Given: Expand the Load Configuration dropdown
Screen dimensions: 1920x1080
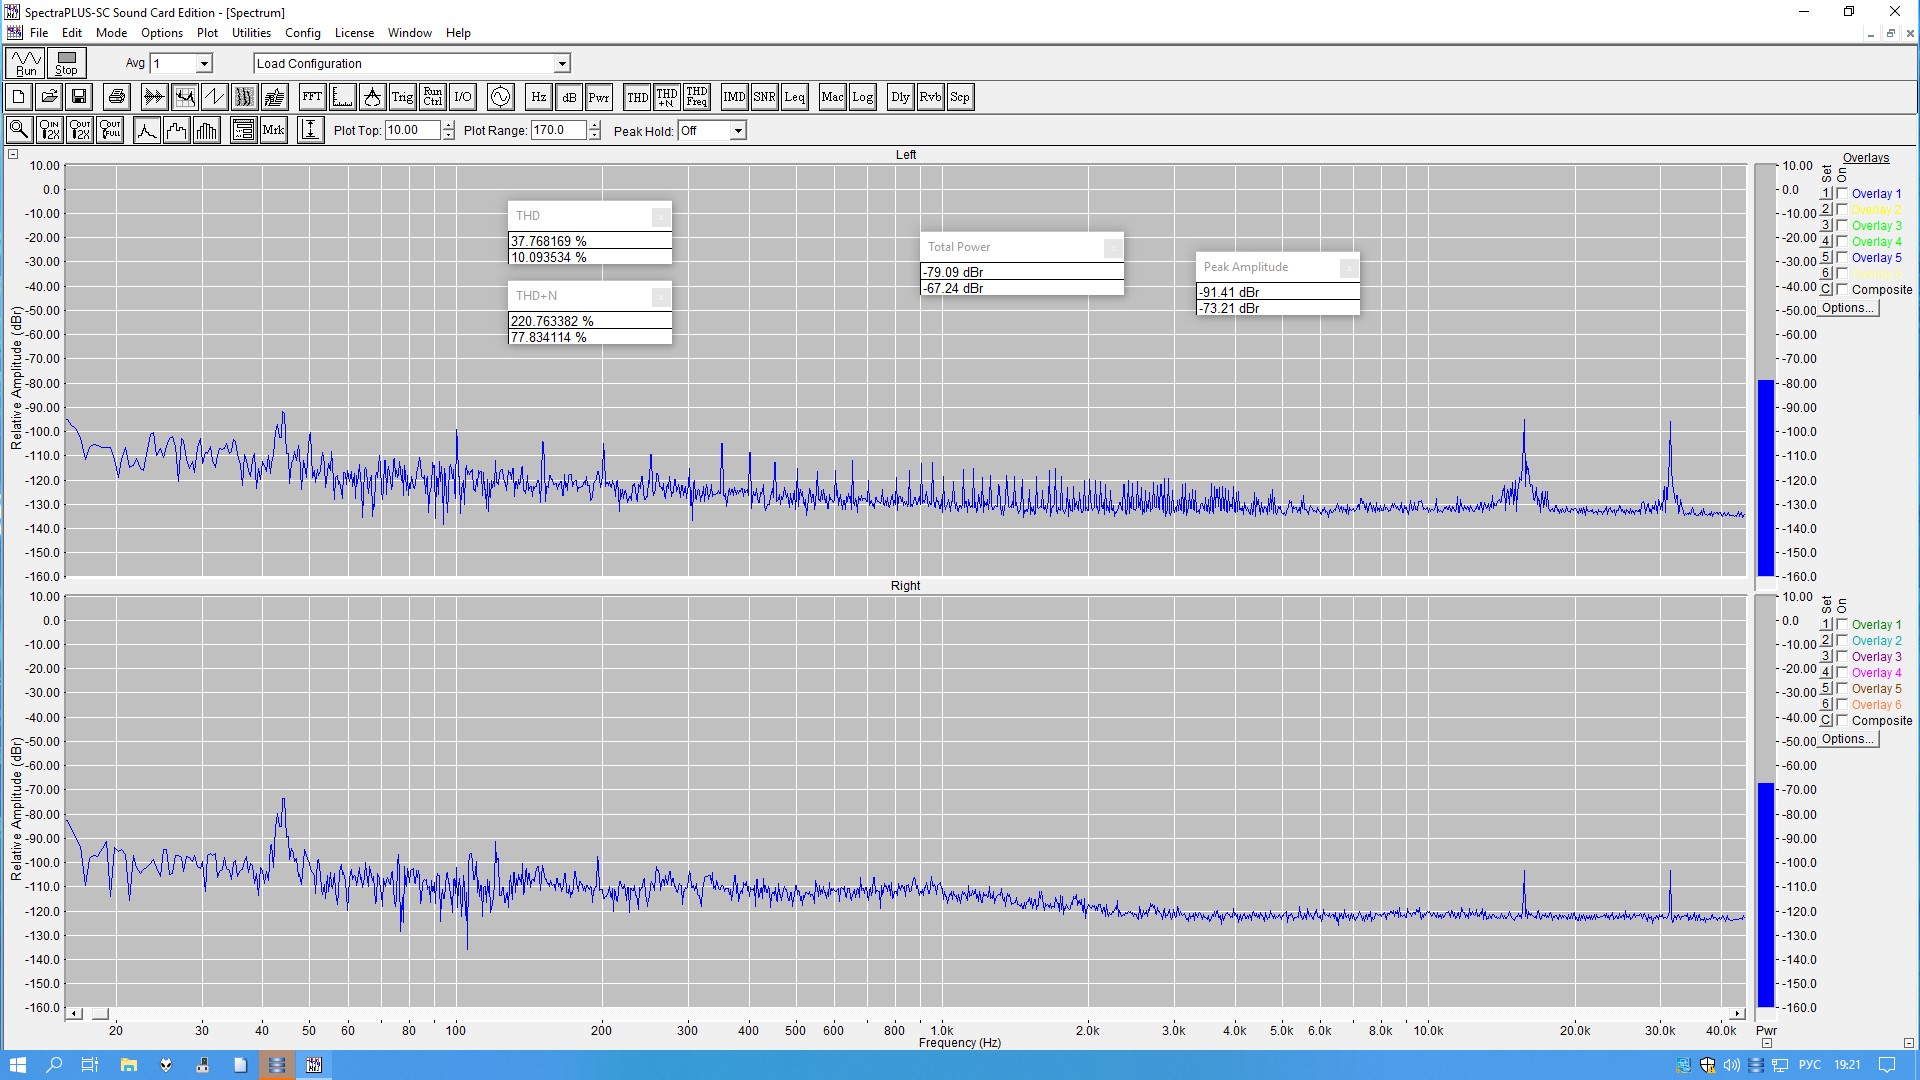Looking at the screenshot, I should coord(562,64).
